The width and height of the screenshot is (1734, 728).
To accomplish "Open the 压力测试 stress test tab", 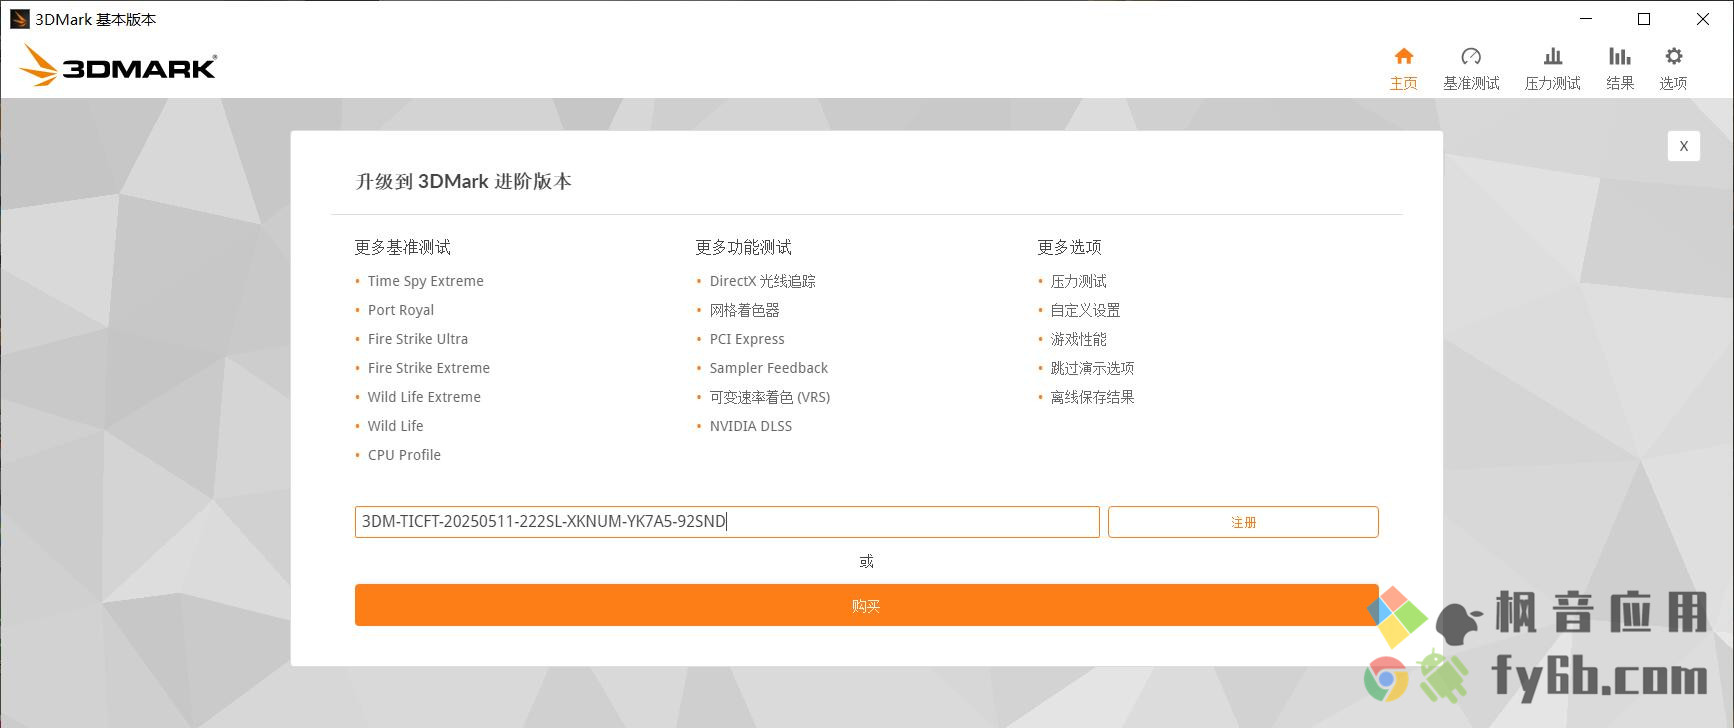I will 1552,69.
